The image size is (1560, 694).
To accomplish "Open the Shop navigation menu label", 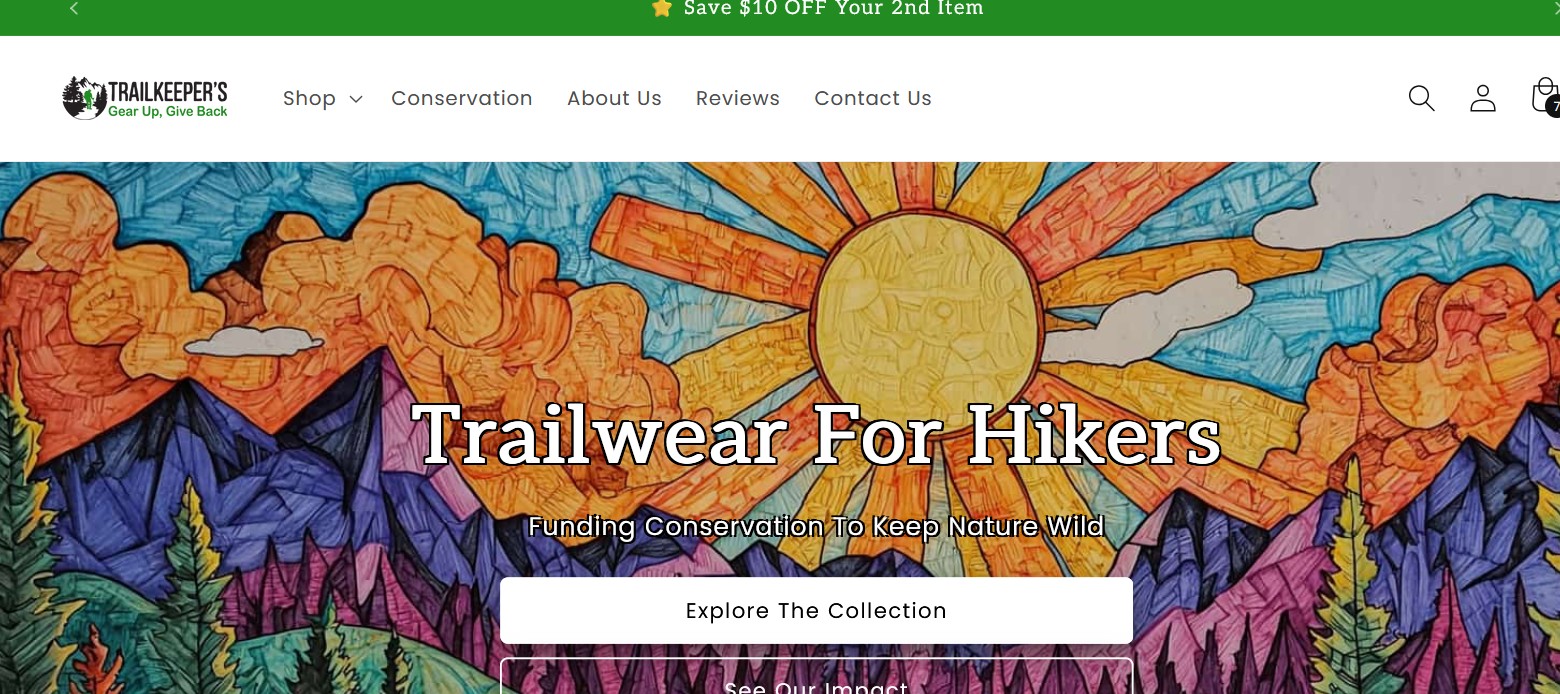I will pos(309,98).
